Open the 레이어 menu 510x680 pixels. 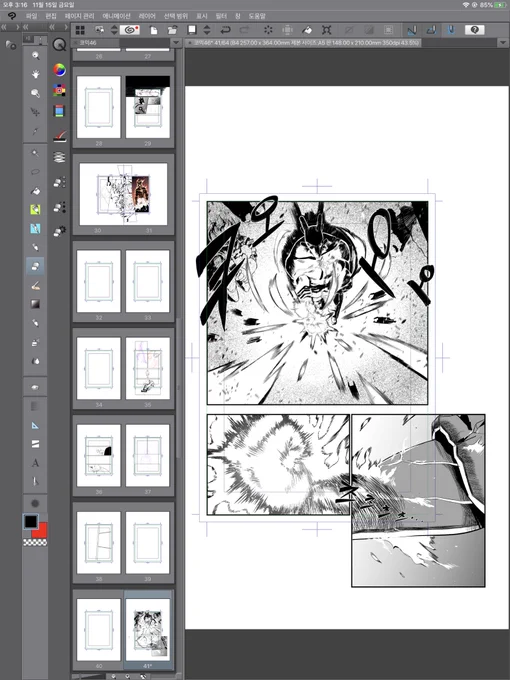pos(147,16)
